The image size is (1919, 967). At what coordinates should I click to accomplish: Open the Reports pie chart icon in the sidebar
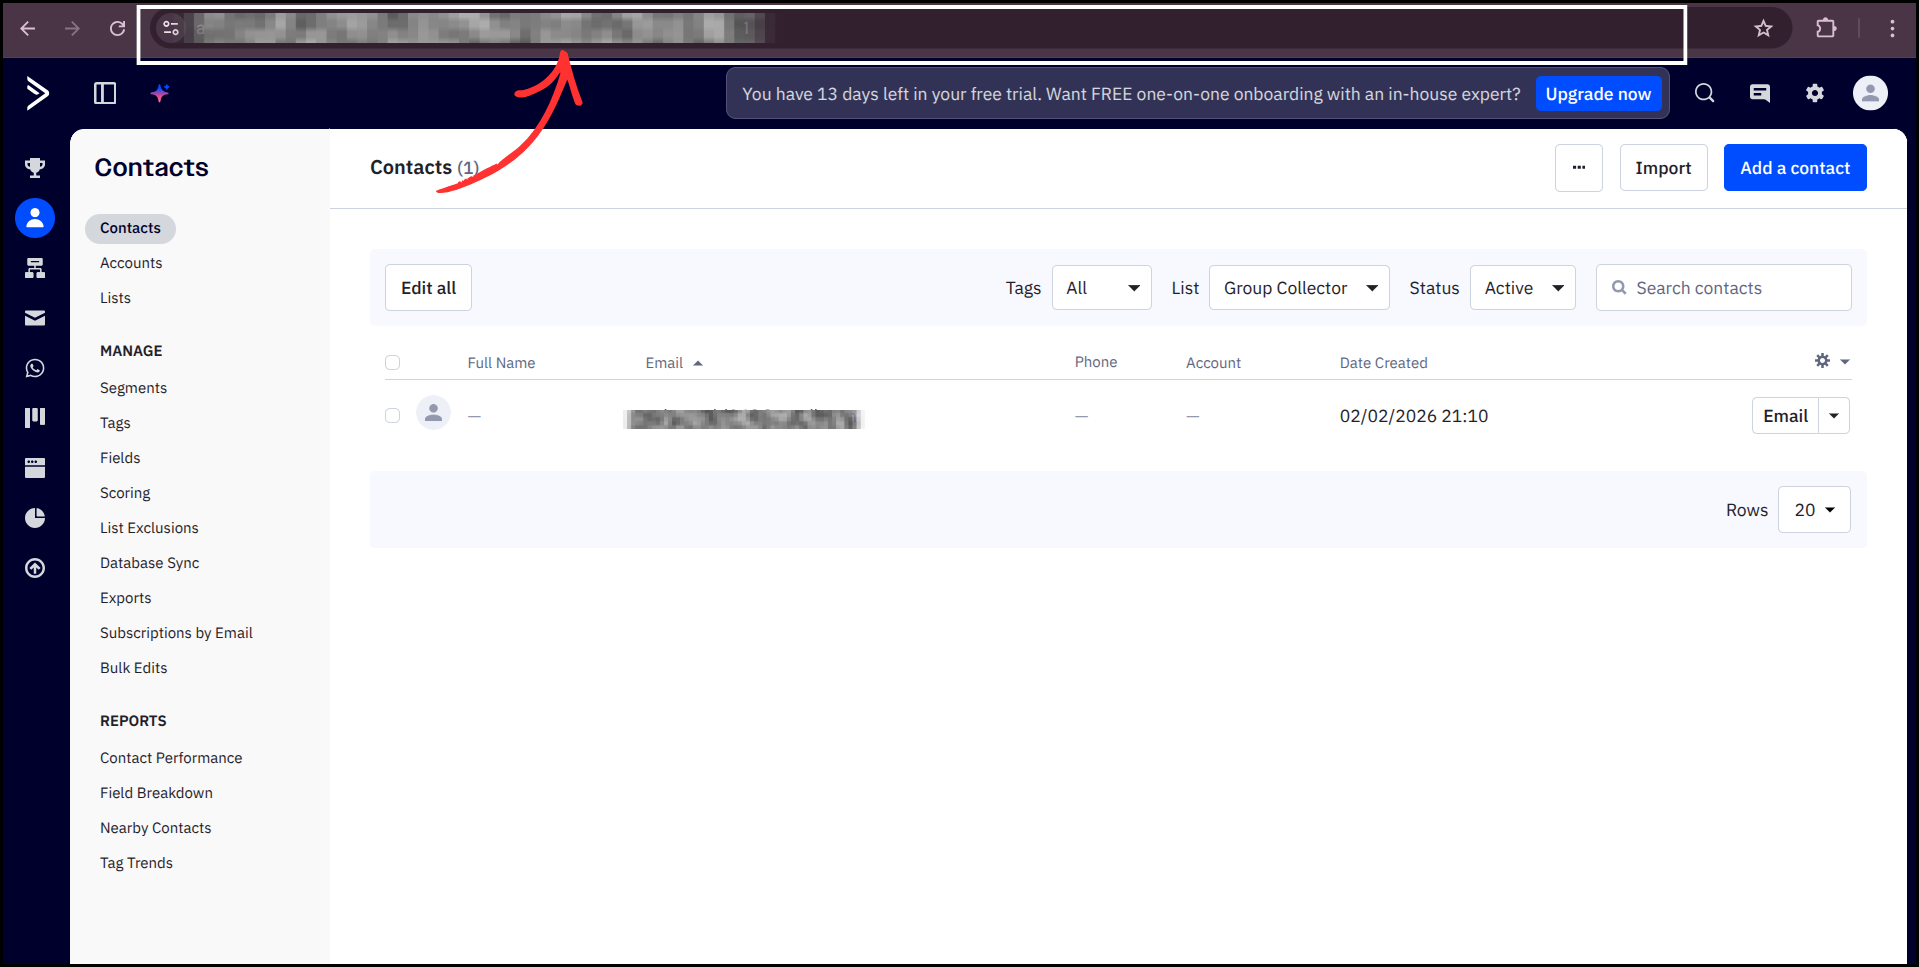tap(35, 517)
